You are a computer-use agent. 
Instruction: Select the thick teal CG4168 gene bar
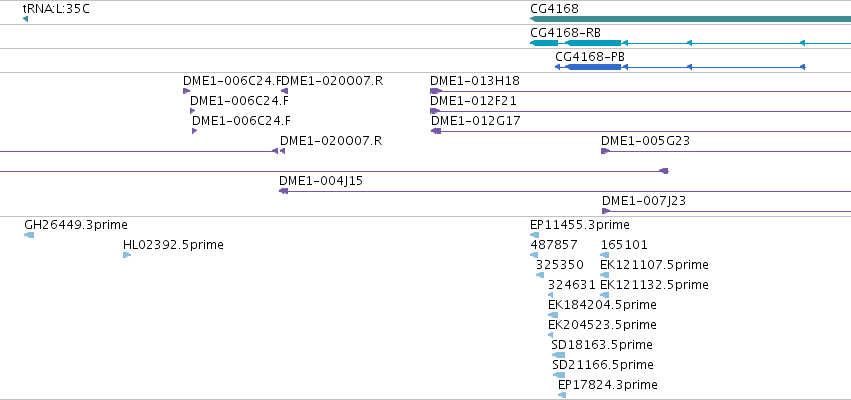(x=690, y=20)
